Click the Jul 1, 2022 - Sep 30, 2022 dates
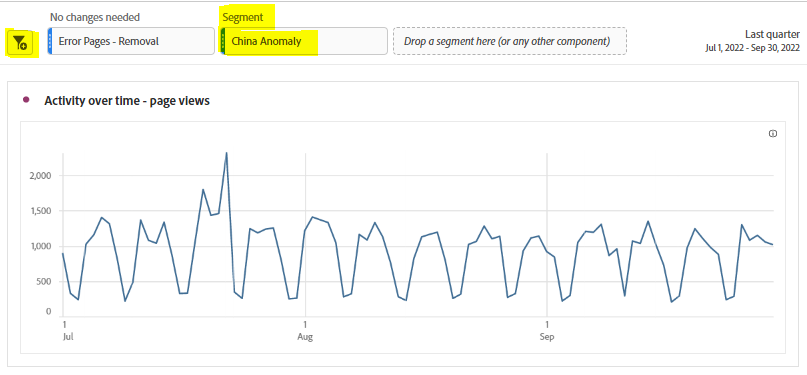807x375 pixels. 752,48
